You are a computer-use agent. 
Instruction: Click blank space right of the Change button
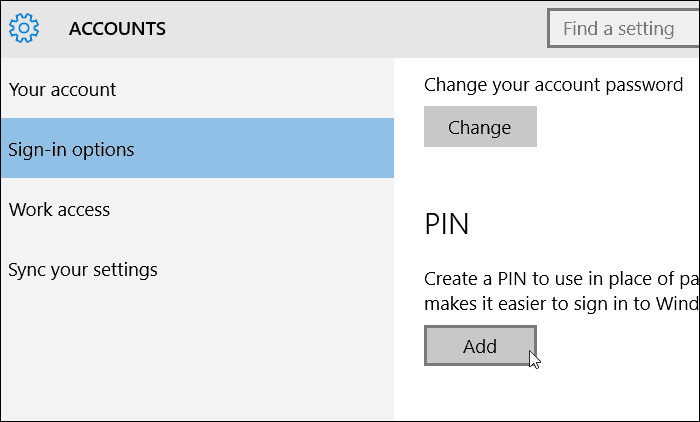pyautogui.click(x=618, y=127)
